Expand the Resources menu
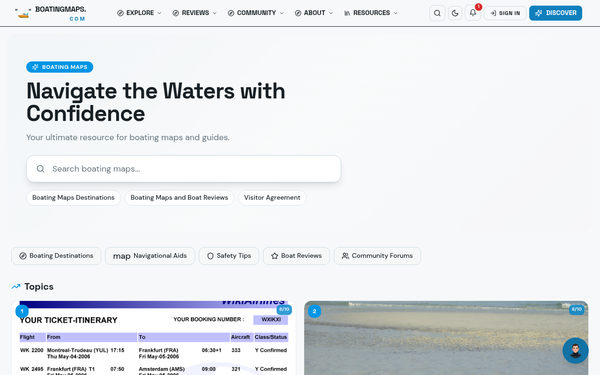Image resolution: width=600 pixels, height=375 pixels. [x=371, y=13]
